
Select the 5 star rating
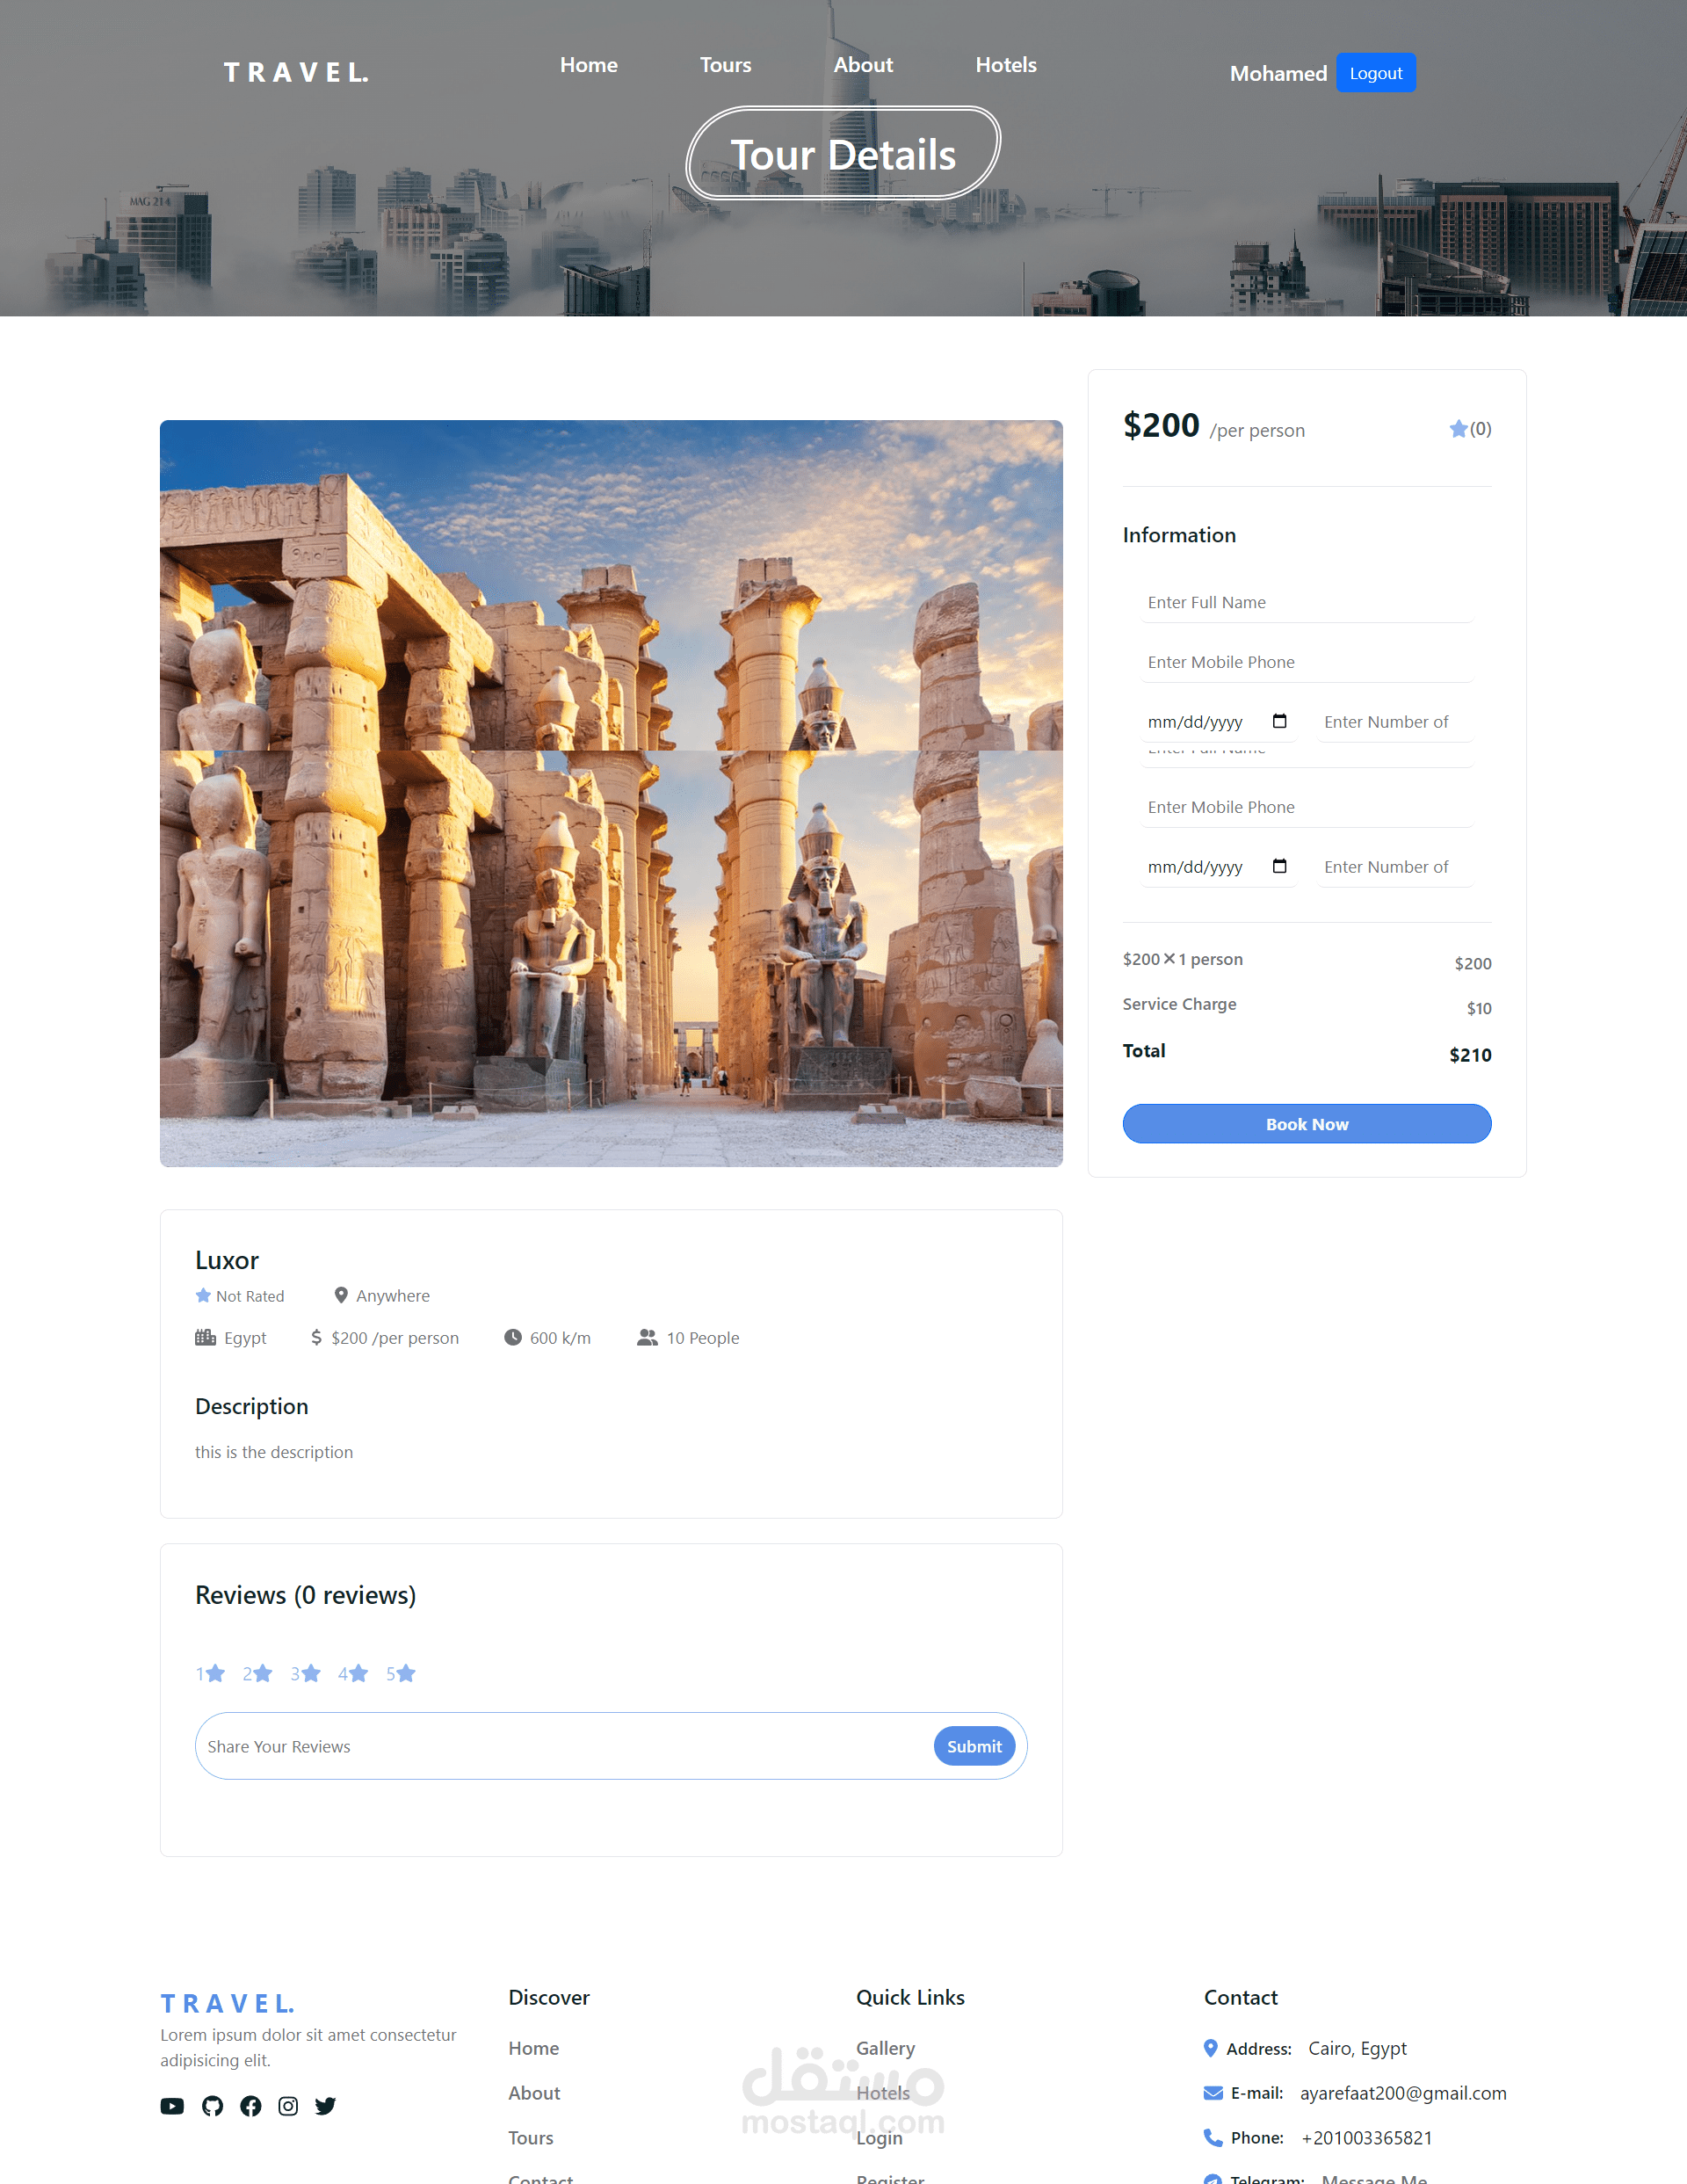(401, 1673)
